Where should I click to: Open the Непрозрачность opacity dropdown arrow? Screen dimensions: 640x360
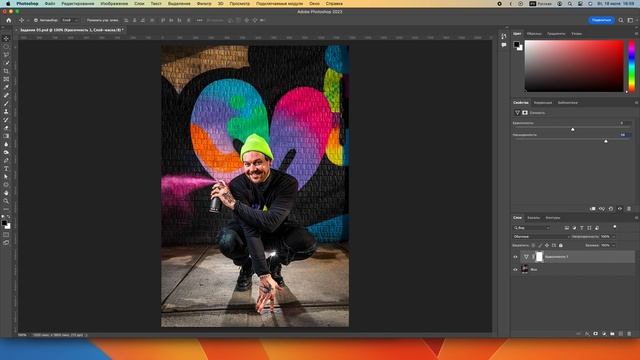click(x=613, y=236)
